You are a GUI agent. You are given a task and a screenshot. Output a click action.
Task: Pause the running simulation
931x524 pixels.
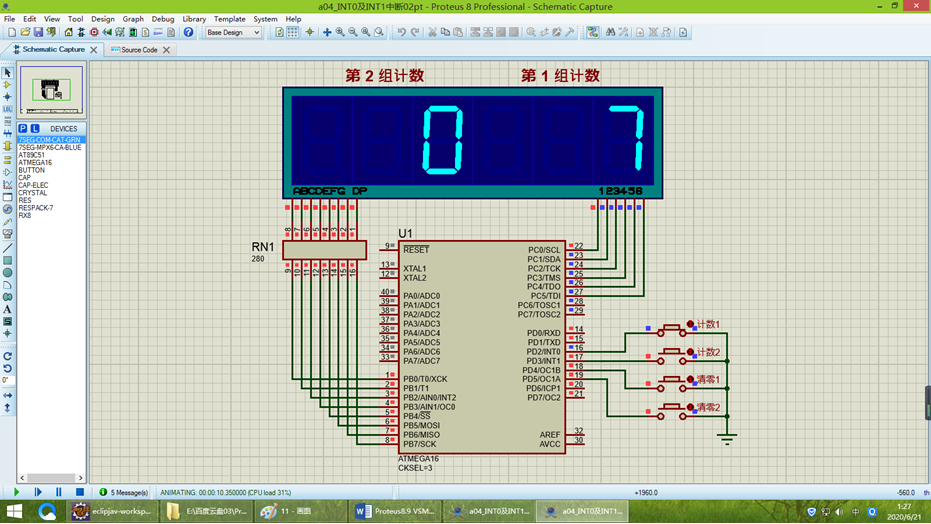58,492
